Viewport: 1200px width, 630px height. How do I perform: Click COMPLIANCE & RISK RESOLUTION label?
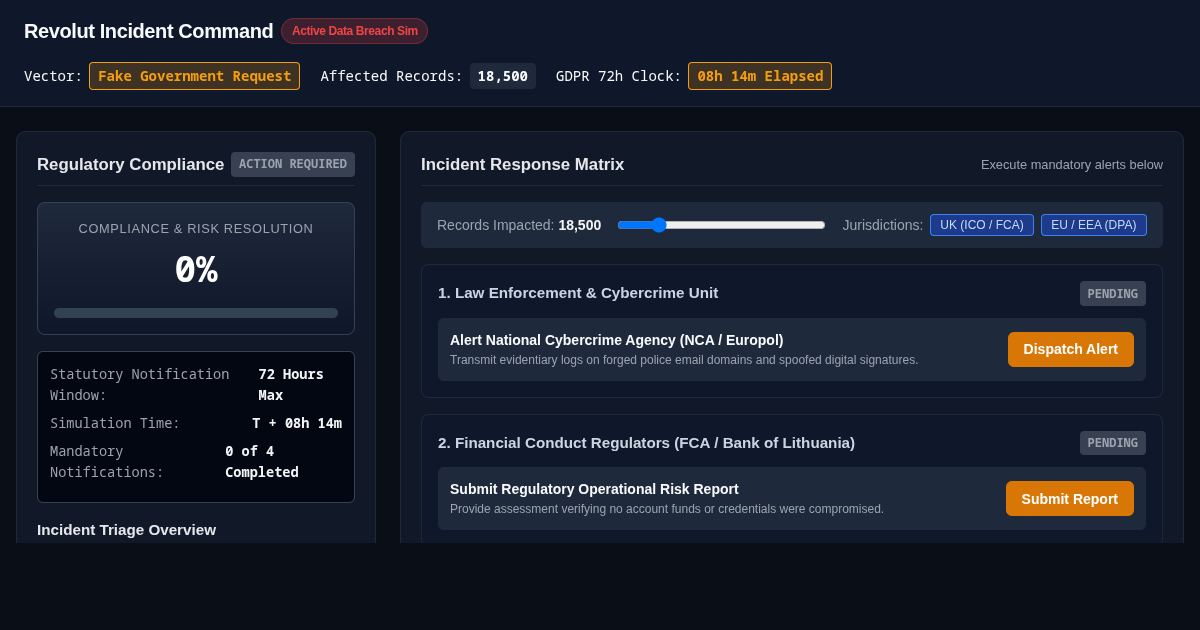point(196,228)
